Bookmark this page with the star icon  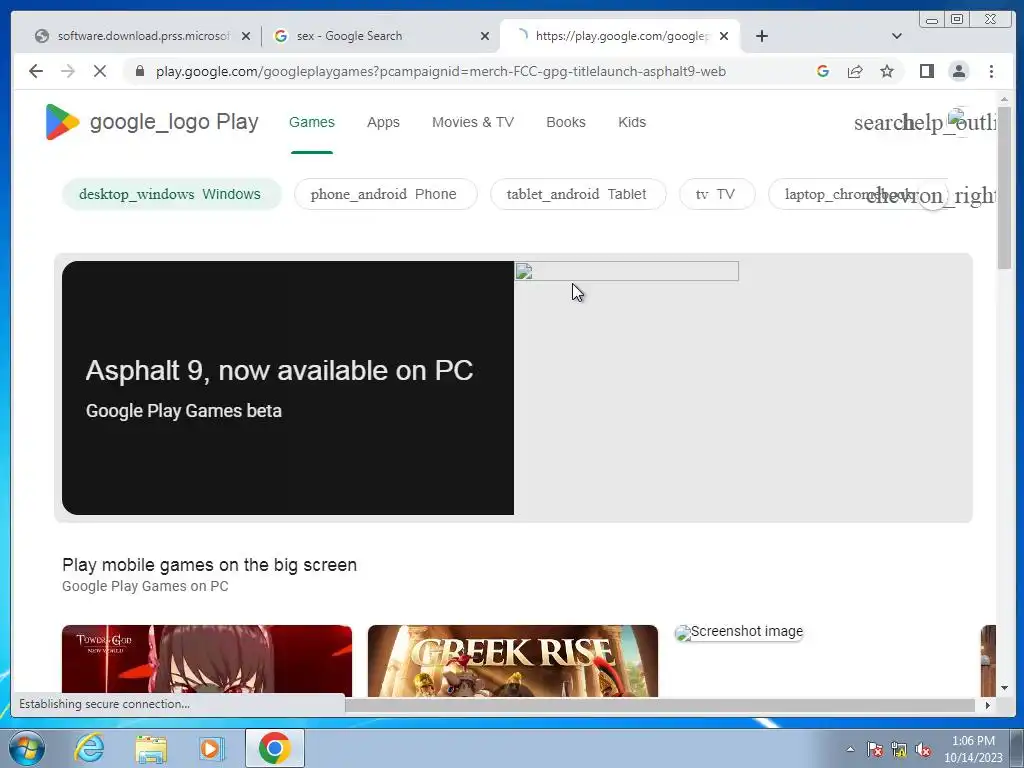pyautogui.click(x=887, y=71)
